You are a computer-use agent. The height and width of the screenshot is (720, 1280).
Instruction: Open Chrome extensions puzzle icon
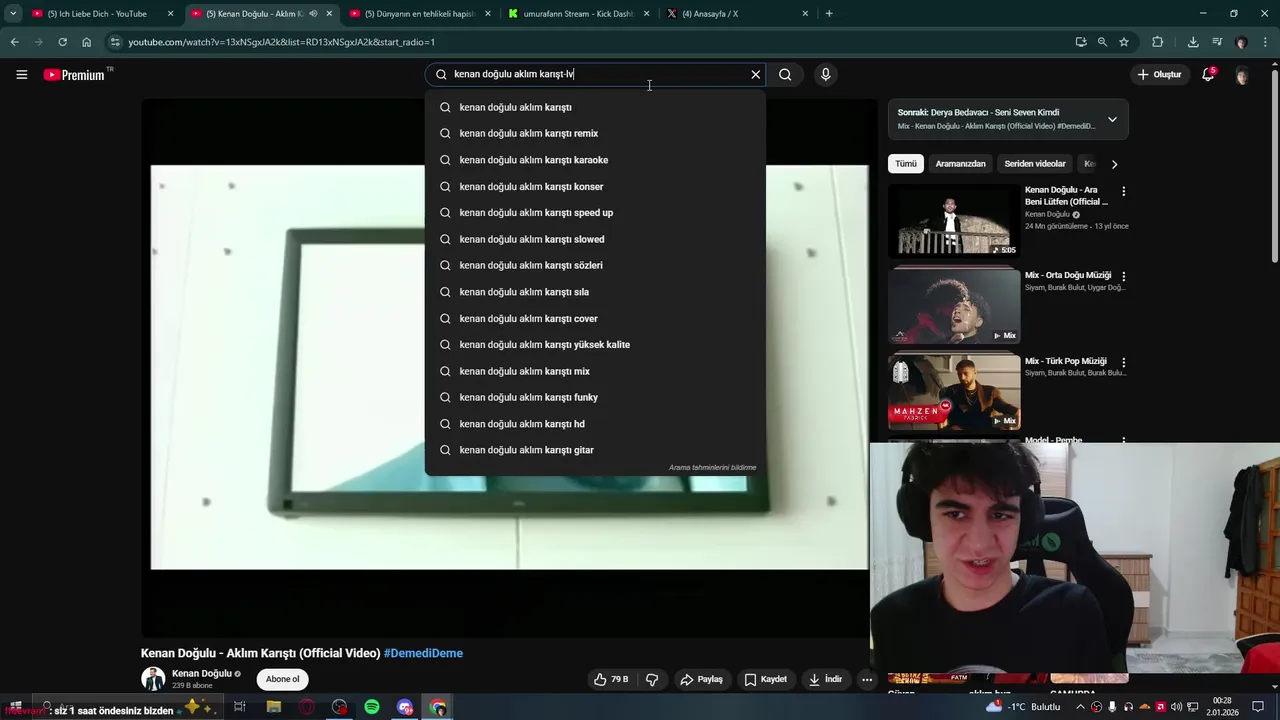[x=1158, y=42]
